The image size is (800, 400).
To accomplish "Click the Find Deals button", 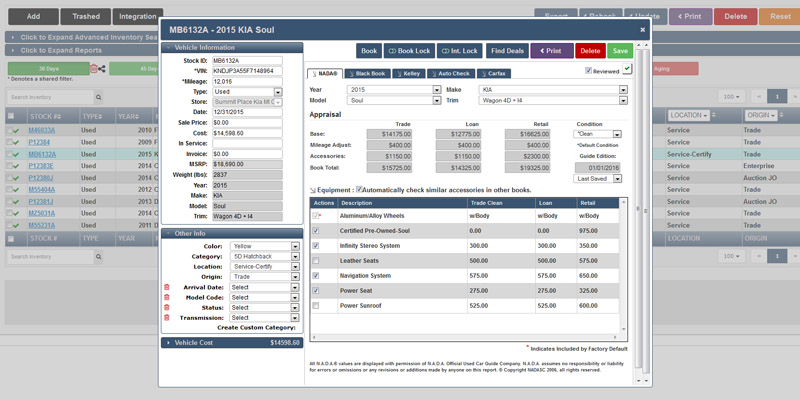I will [508, 51].
